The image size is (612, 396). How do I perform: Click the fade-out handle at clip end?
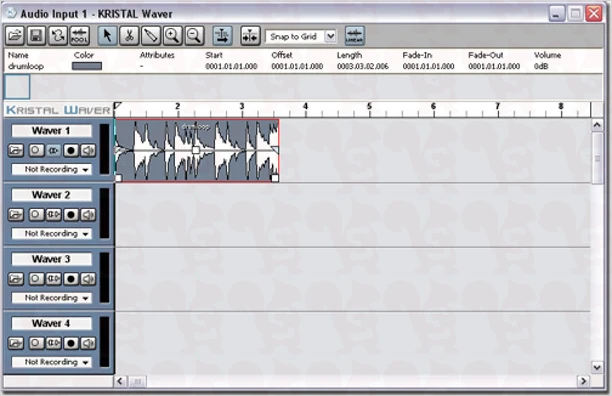pos(275,150)
